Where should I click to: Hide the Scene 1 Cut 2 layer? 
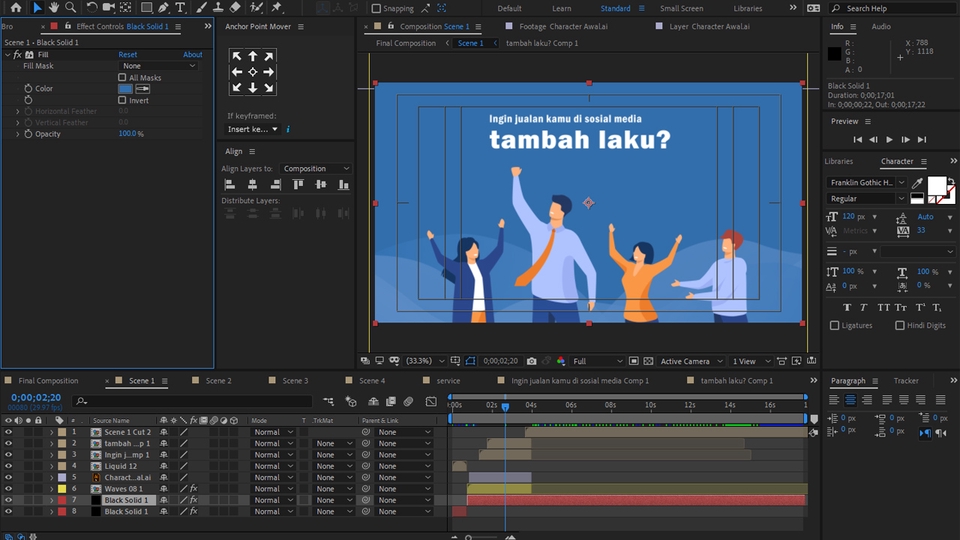(8, 432)
